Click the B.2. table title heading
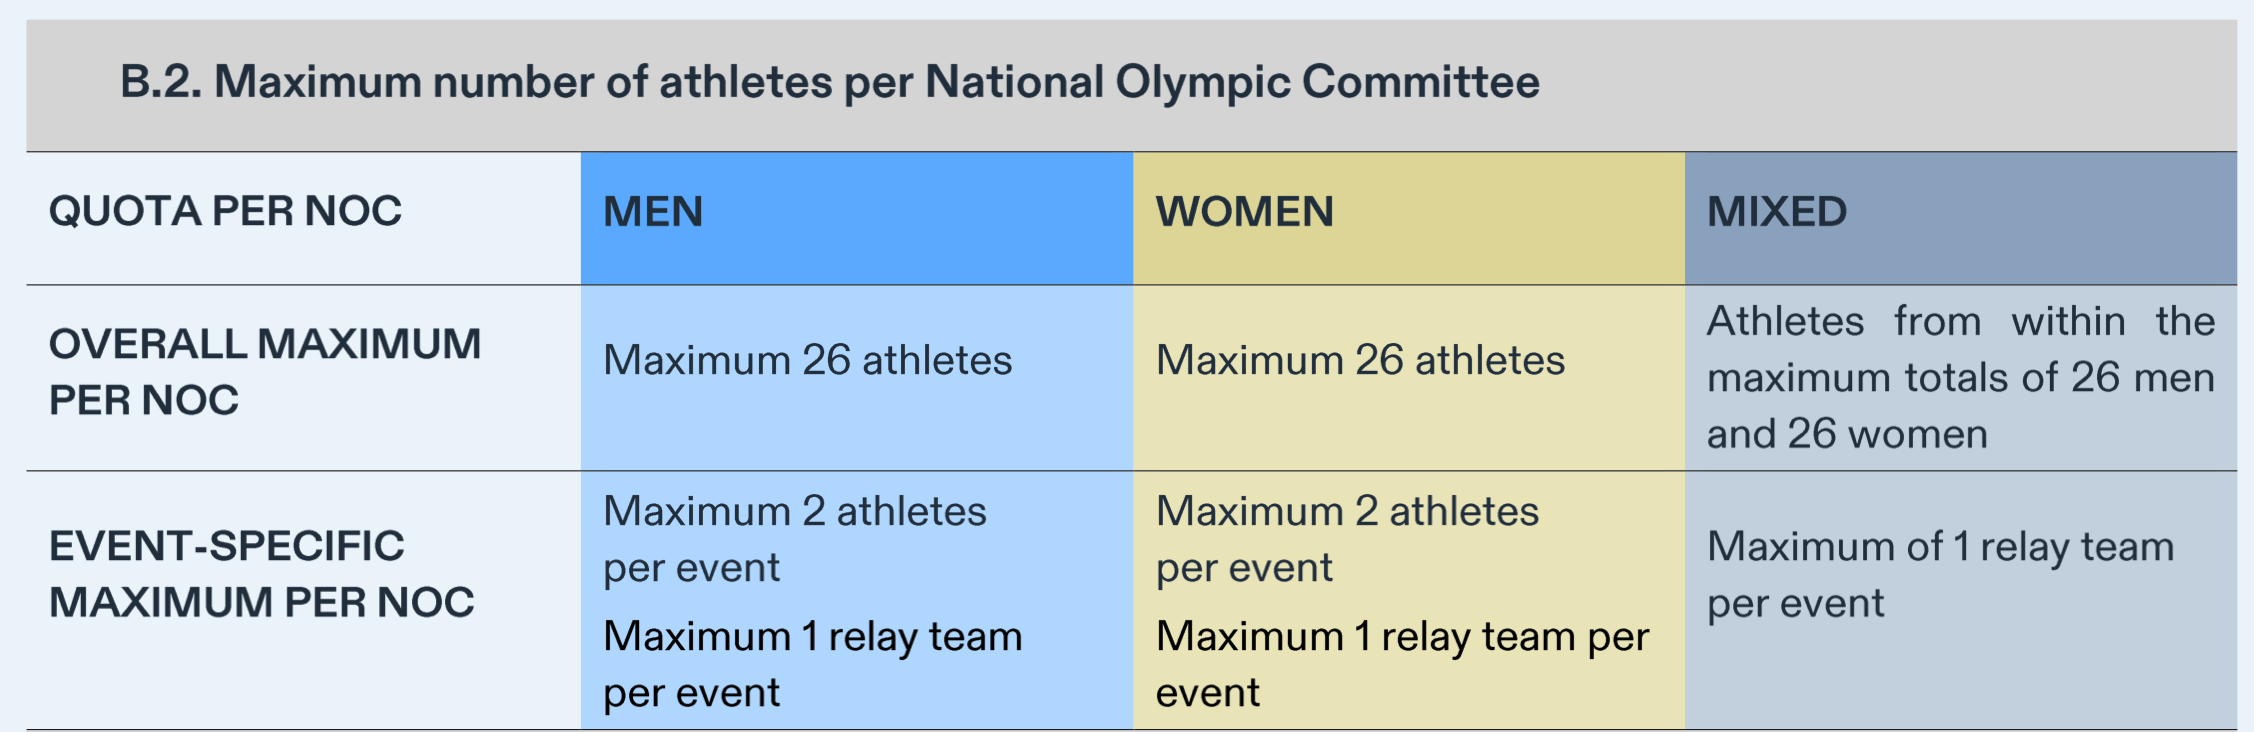This screenshot has width=2254, height=732. coord(829,82)
